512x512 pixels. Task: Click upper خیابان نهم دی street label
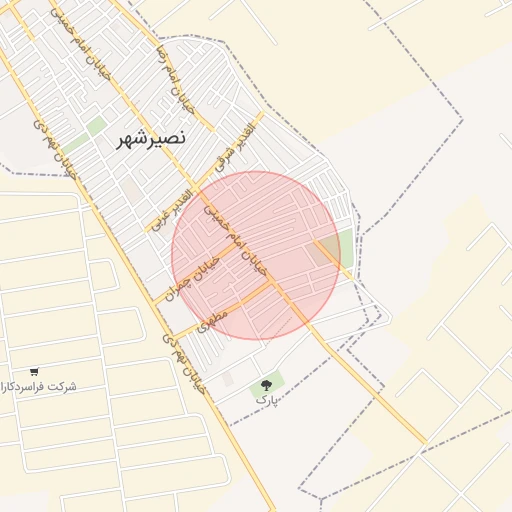(55, 149)
